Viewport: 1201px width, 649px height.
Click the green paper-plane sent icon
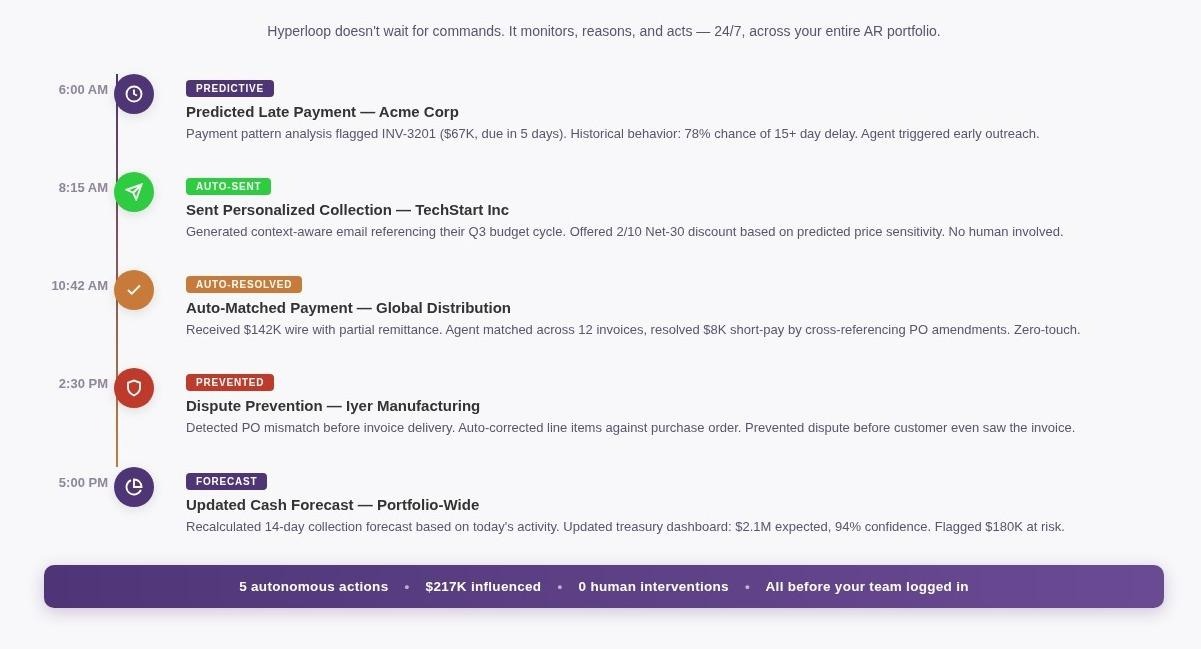[x=134, y=192]
